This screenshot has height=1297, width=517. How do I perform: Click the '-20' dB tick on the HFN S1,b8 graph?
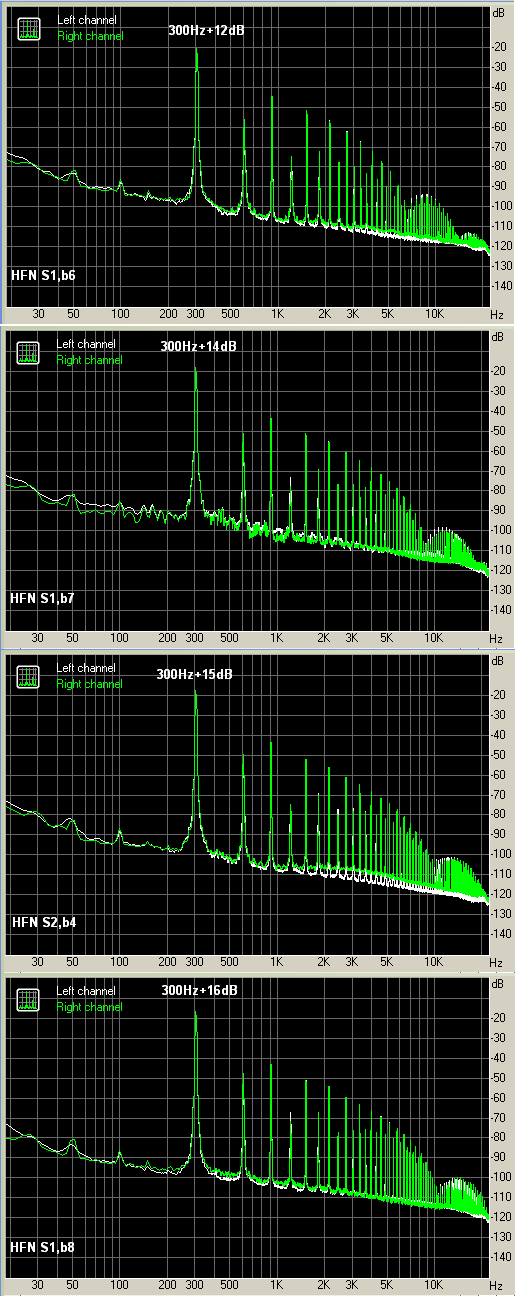point(500,1017)
